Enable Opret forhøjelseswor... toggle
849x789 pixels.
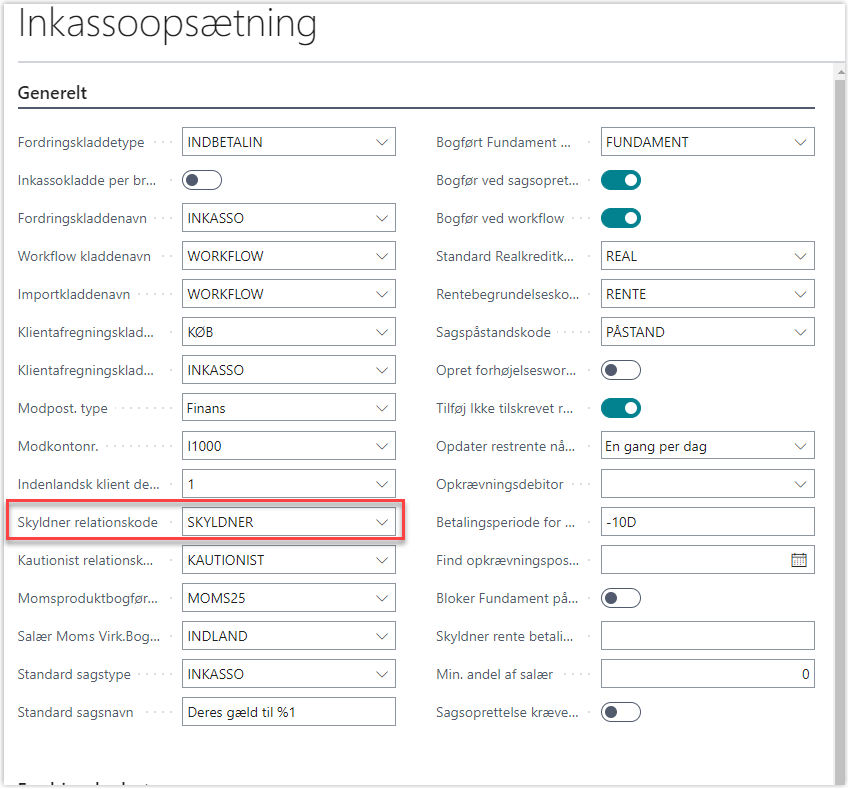[620, 370]
